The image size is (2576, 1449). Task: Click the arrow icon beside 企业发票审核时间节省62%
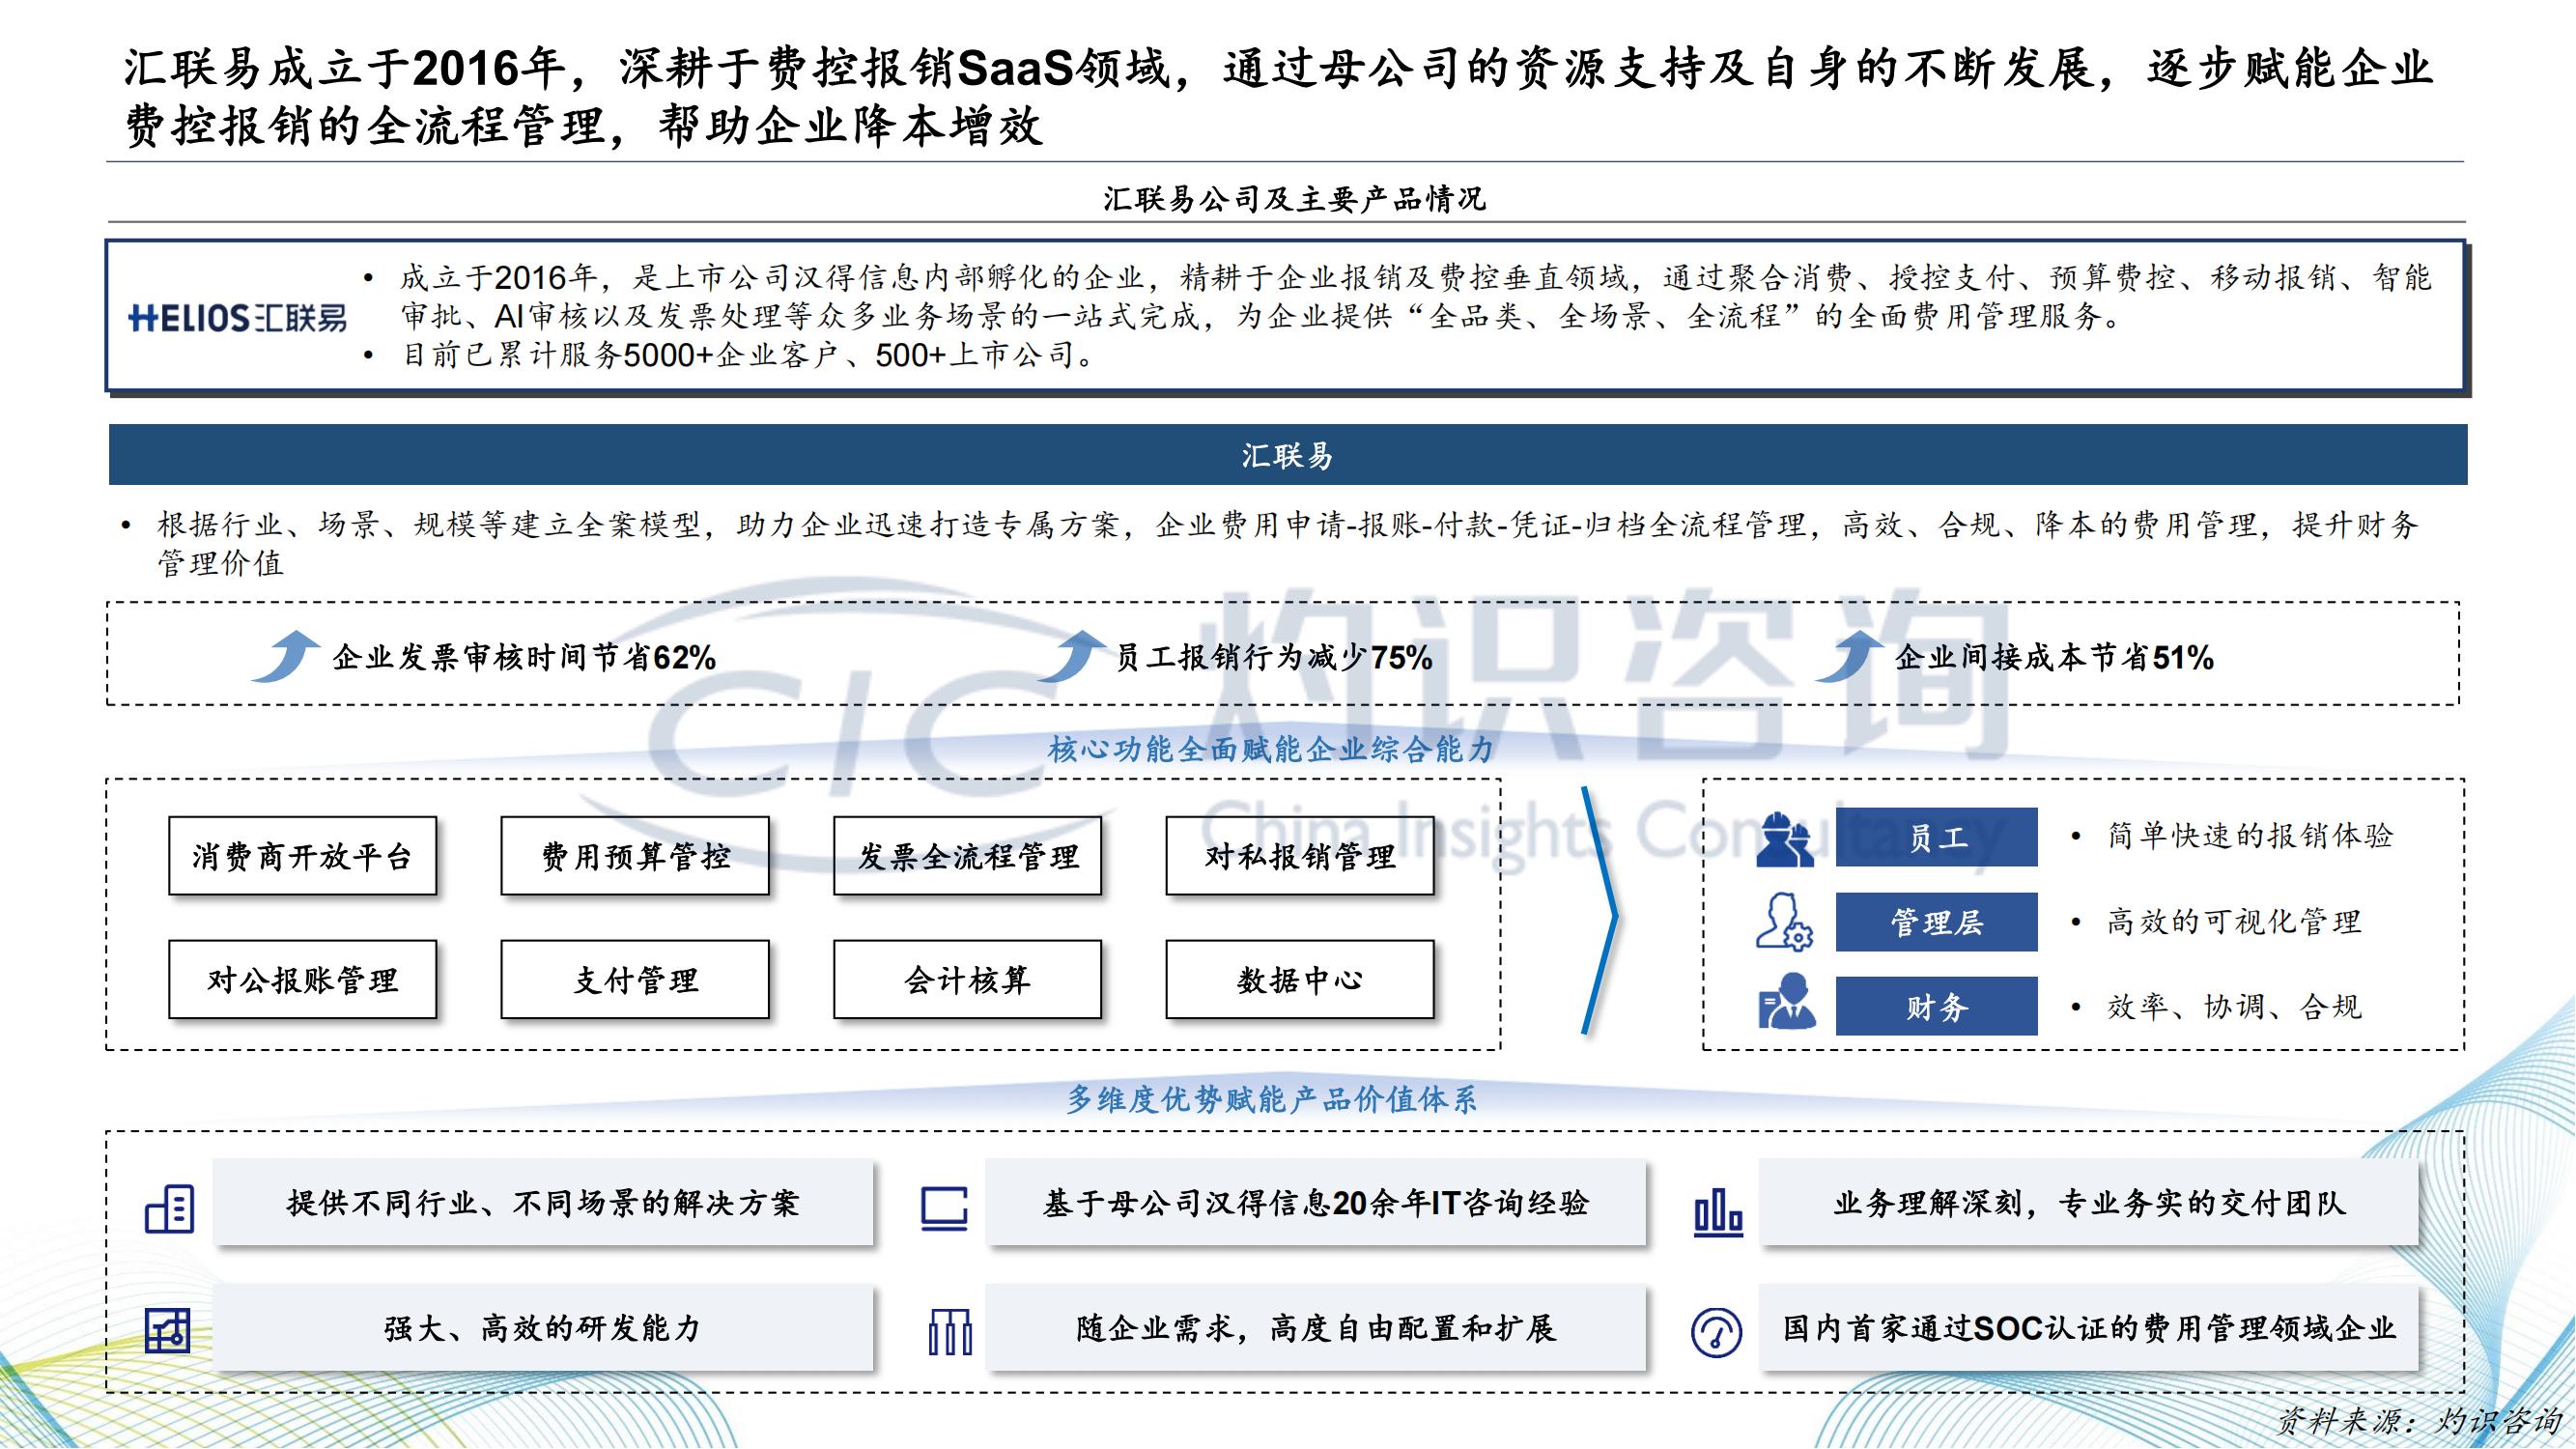pyautogui.click(x=286, y=656)
